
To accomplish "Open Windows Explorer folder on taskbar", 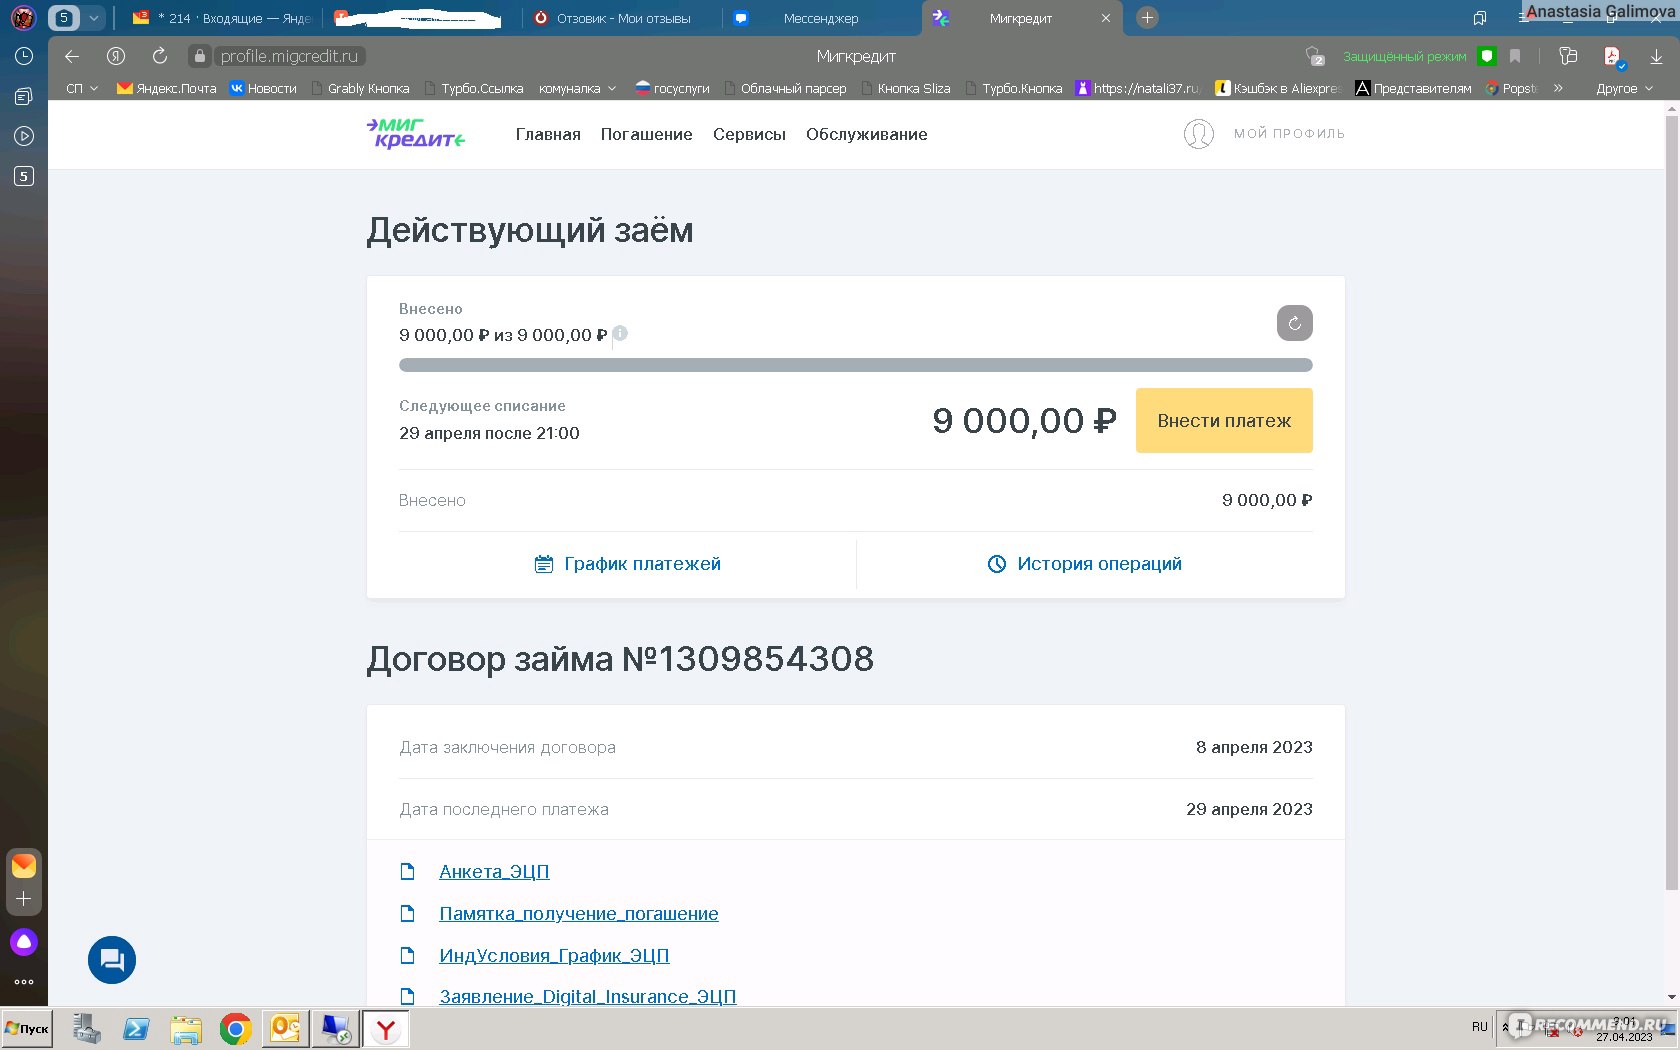I will (186, 1029).
